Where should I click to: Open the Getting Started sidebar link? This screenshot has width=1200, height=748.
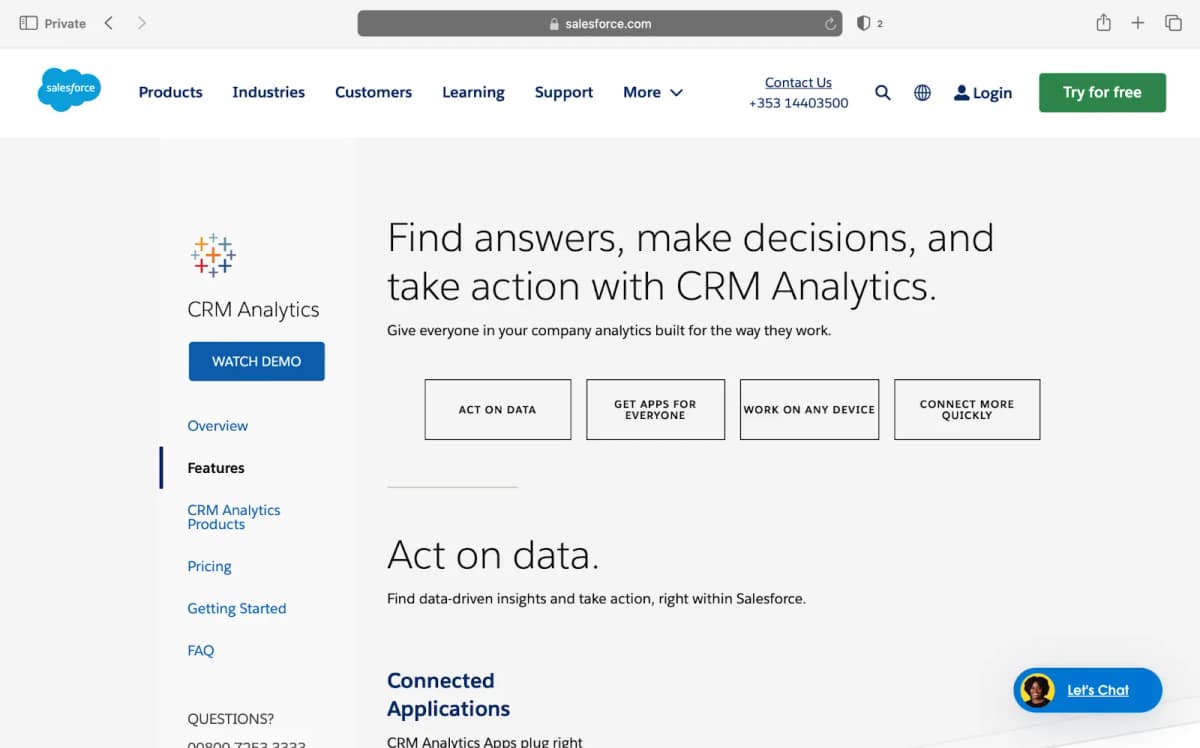237,608
